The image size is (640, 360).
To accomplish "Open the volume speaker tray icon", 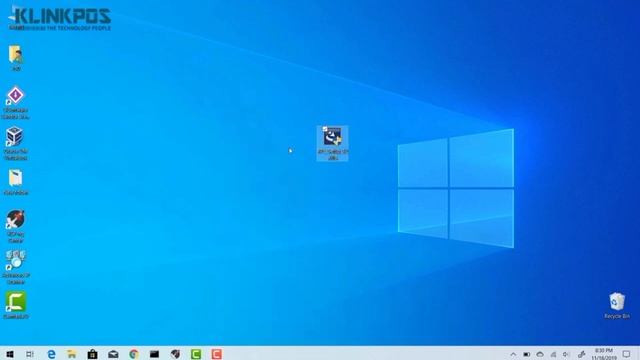I will [566, 354].
